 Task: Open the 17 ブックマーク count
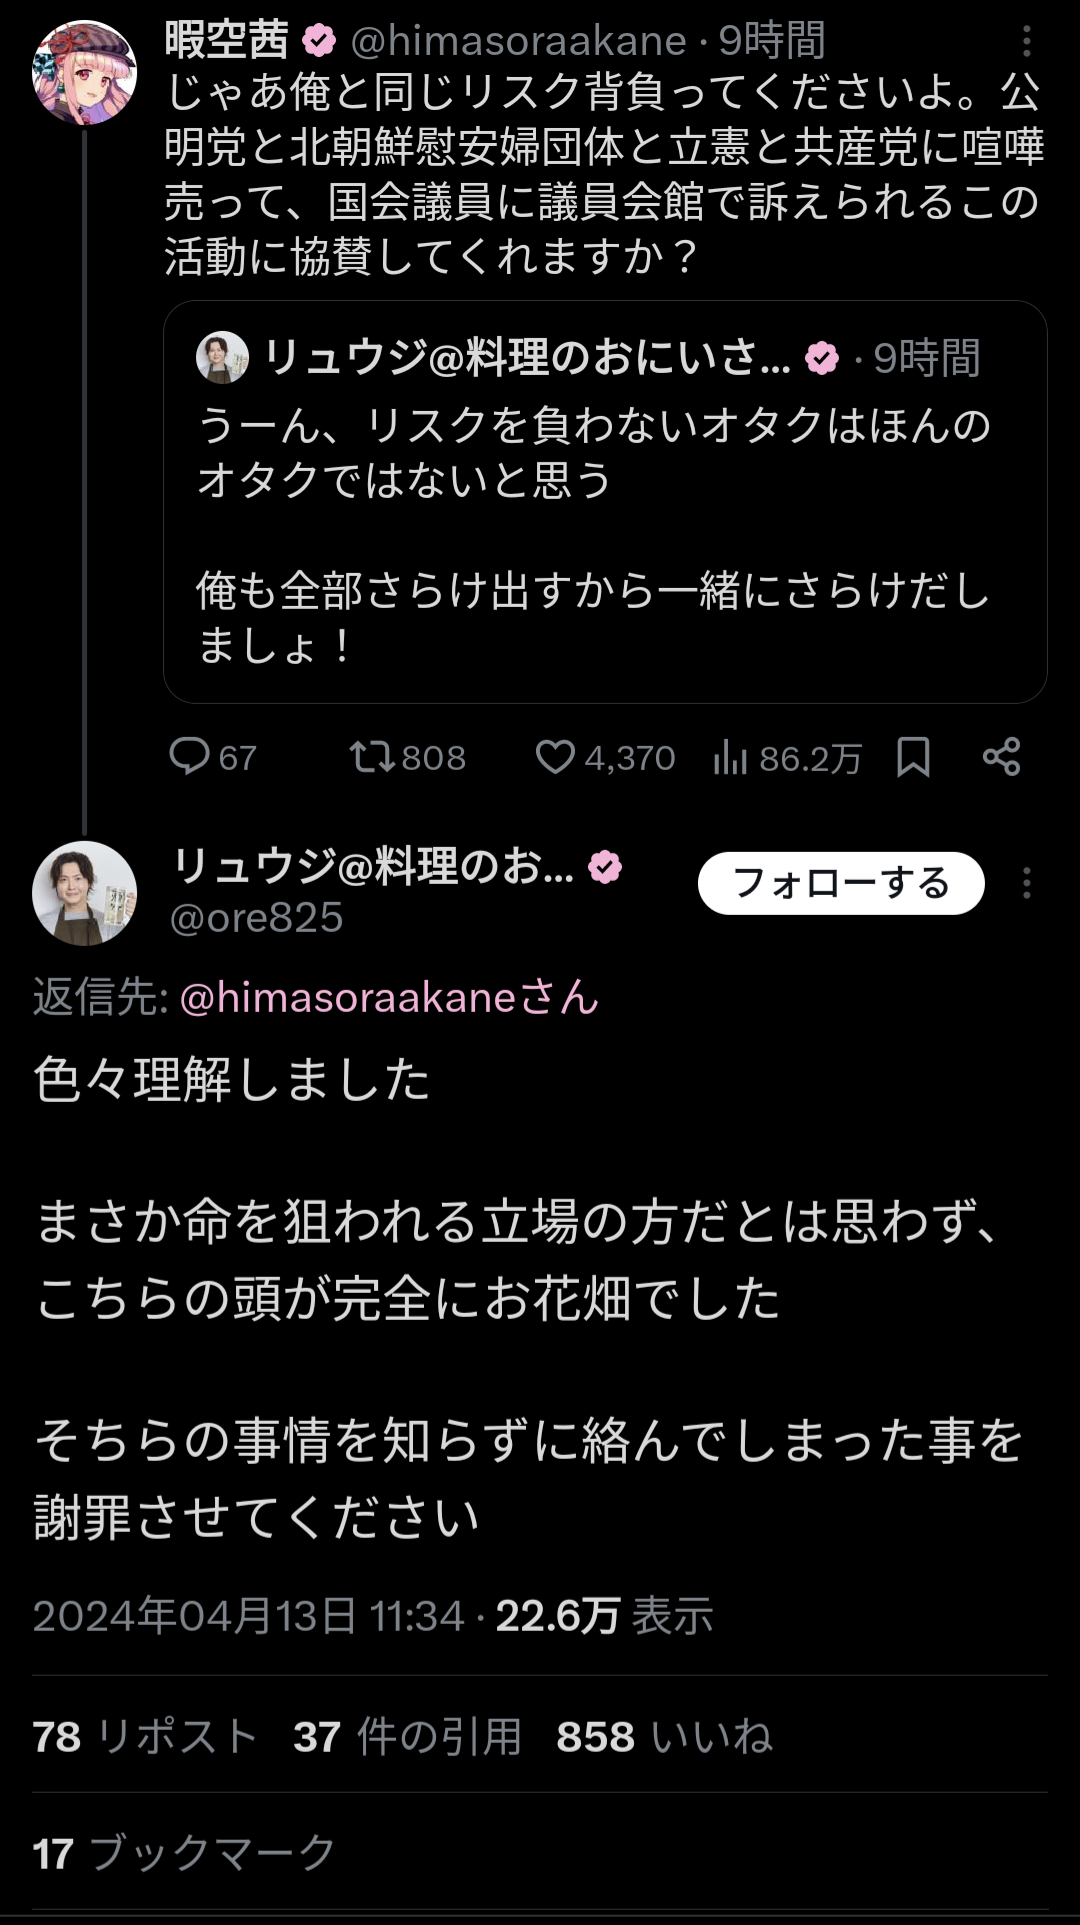pyautogui.click(x=184, y=1853)
